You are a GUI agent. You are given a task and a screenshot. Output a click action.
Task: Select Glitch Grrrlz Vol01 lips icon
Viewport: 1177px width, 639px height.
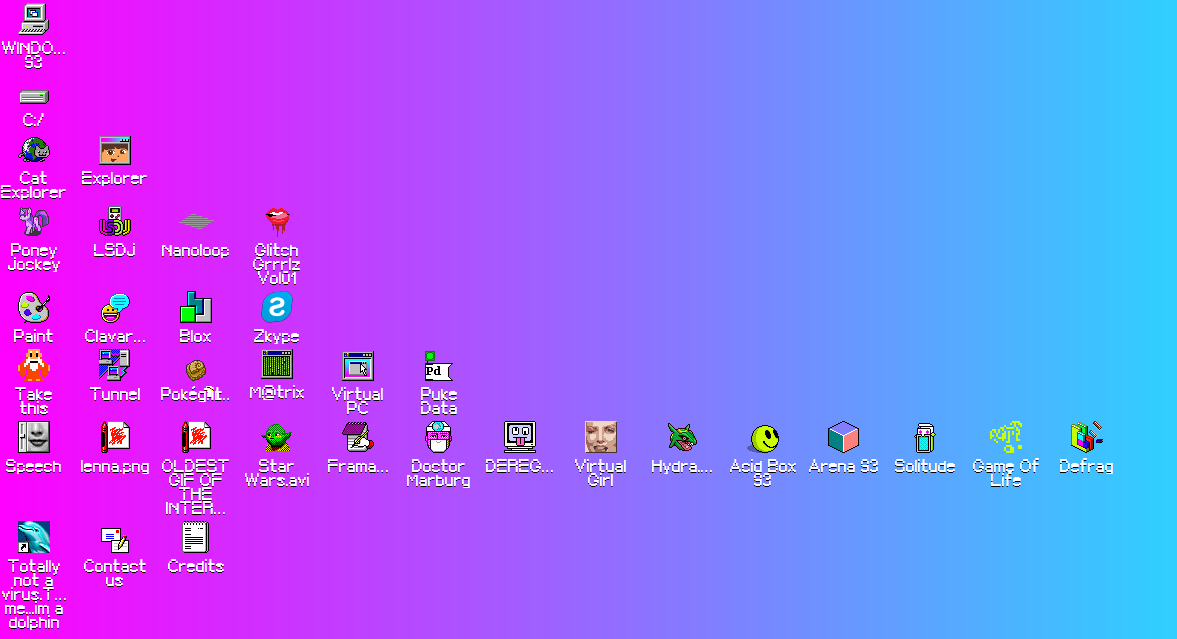click(x=277, y=221)
